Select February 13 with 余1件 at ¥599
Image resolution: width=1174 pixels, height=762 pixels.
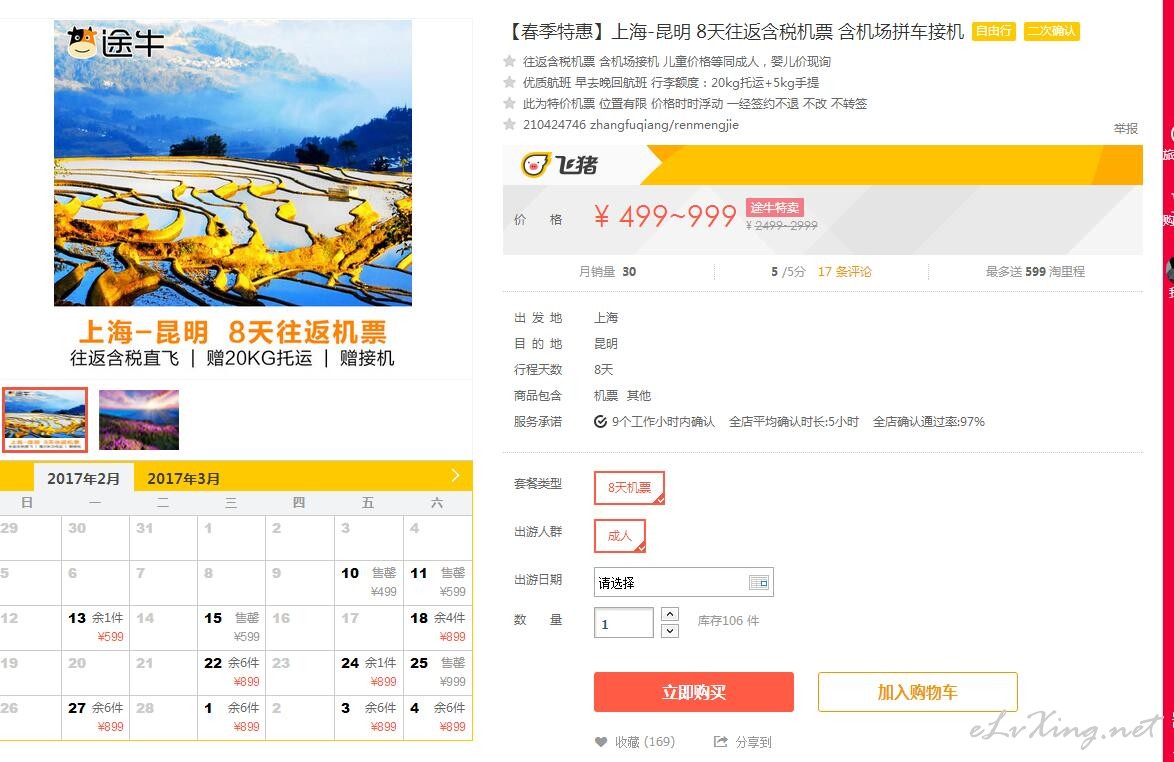[x=96, y=627]
